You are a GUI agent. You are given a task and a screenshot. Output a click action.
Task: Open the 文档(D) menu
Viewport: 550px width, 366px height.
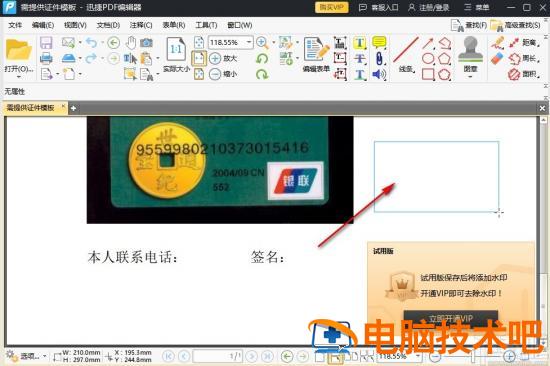[108, 25]
